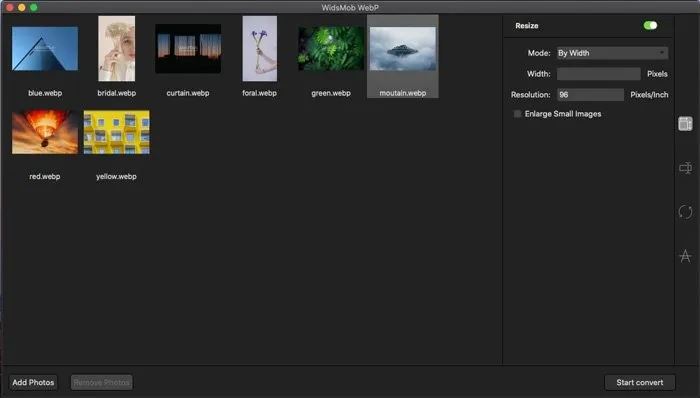Expand the Mode dropdown showing By Width
This screenshot has height=398, width=700.
[x=612, y=53]
